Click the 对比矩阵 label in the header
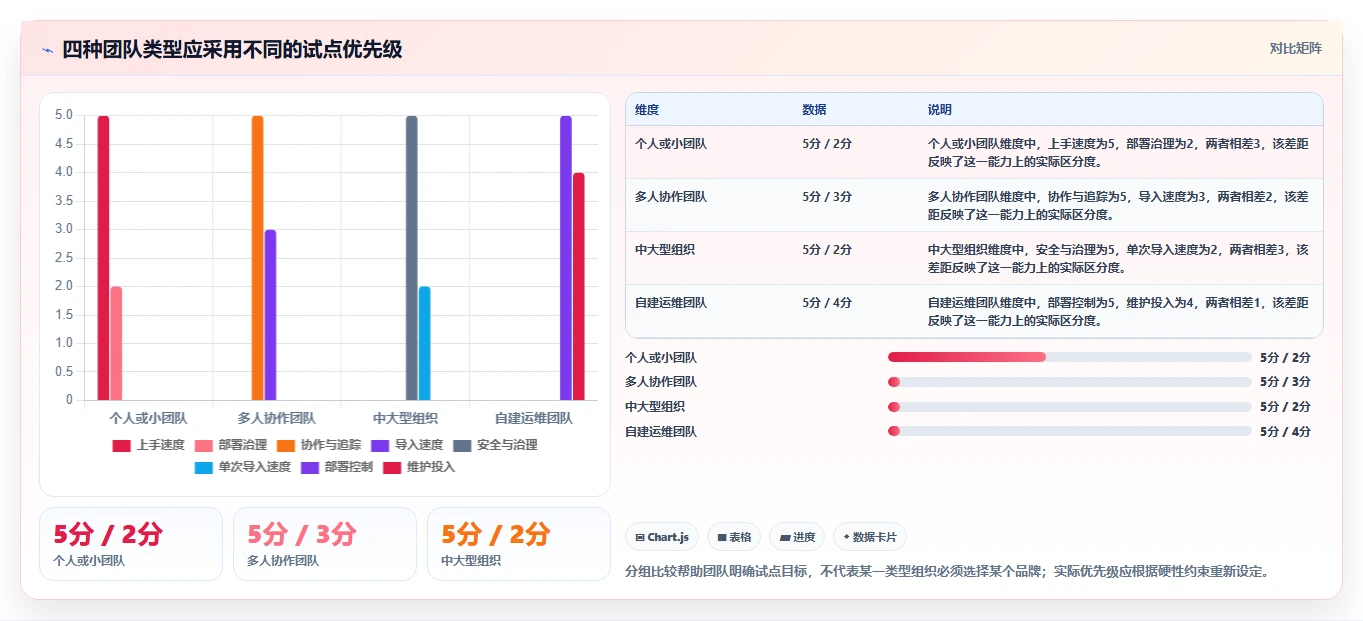The image size is (1363, 621). click(1296, 48)
